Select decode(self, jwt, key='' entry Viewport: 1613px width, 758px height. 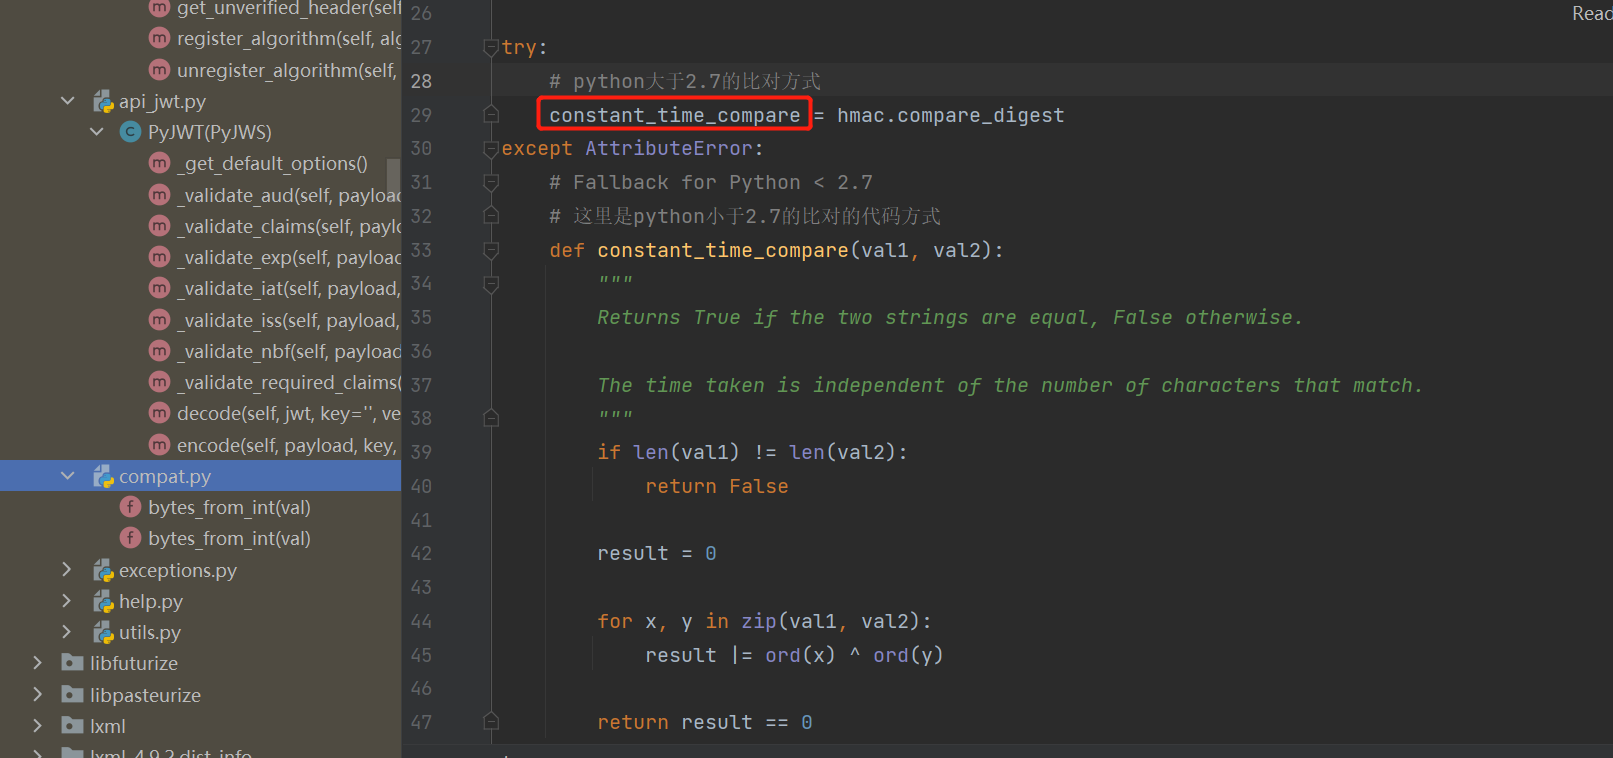coord(289,413)
